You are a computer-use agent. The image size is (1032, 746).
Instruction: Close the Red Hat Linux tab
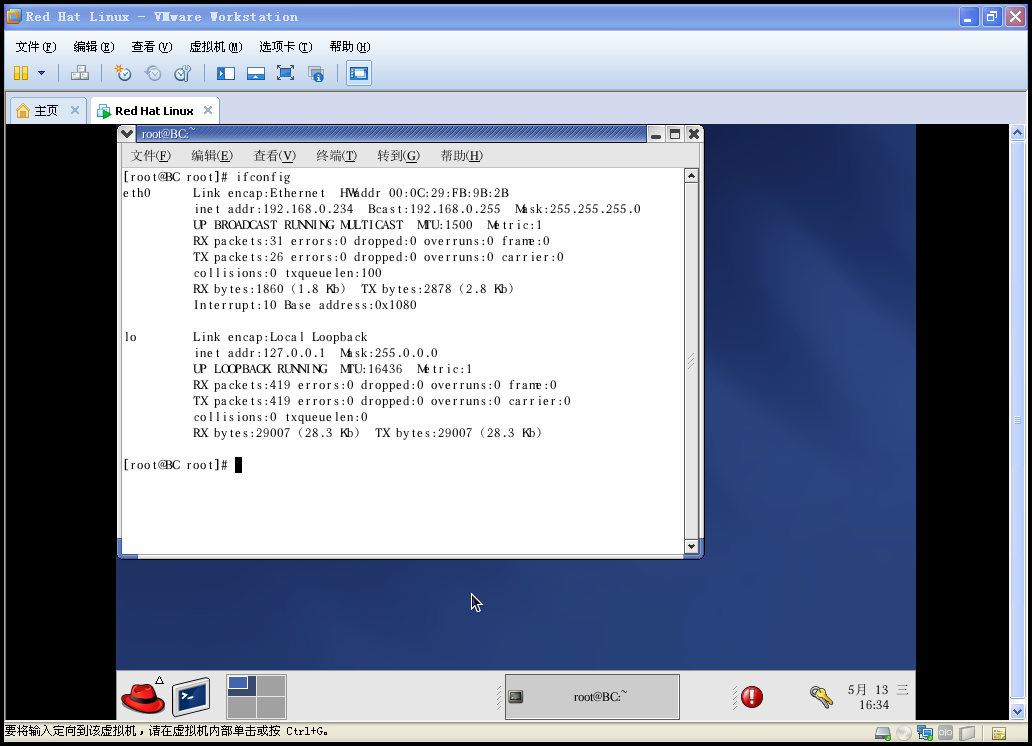pos(208,110)
